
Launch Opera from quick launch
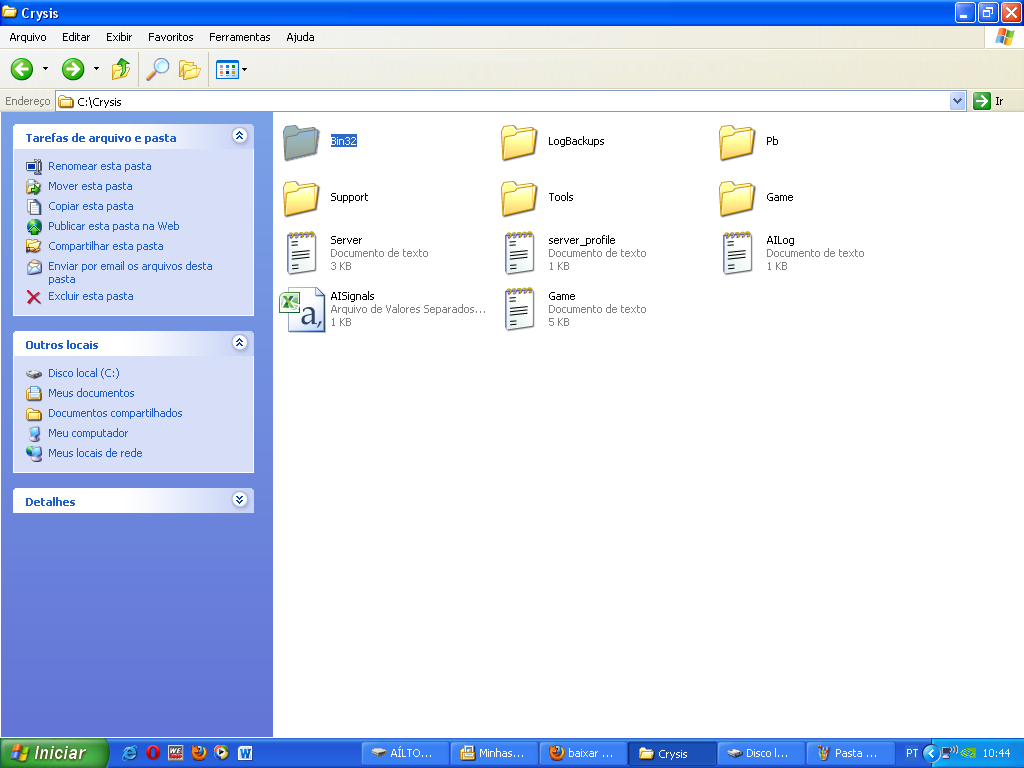(x=153, y=753)
